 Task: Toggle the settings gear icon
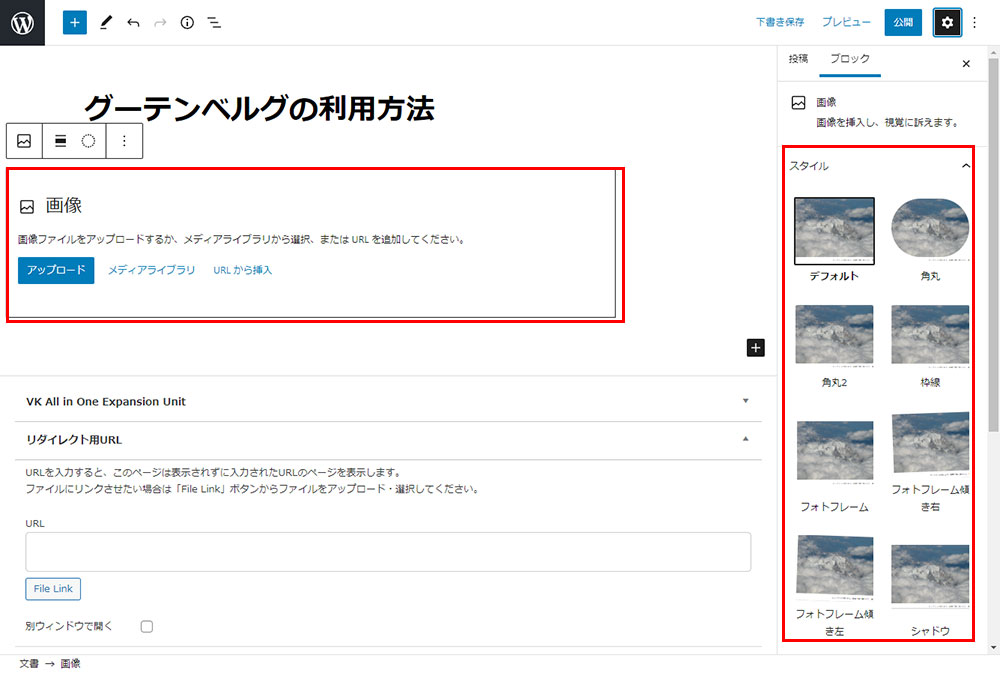point(947,22)
